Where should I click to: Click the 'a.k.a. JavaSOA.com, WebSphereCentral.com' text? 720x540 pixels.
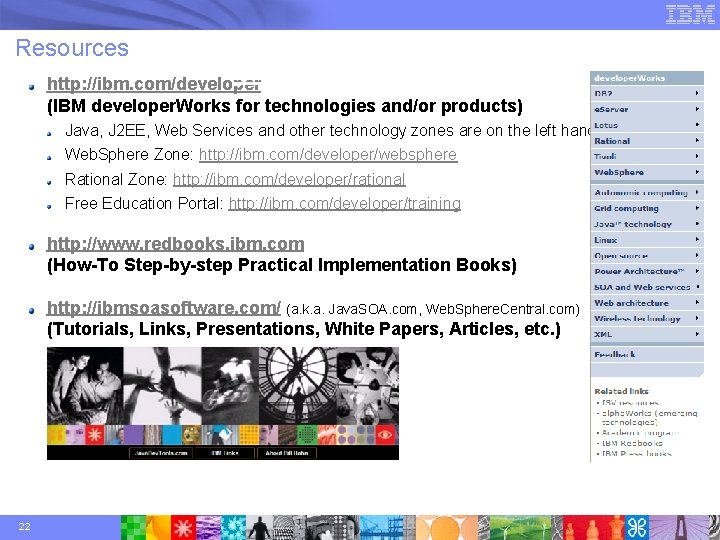pos(433,309)
